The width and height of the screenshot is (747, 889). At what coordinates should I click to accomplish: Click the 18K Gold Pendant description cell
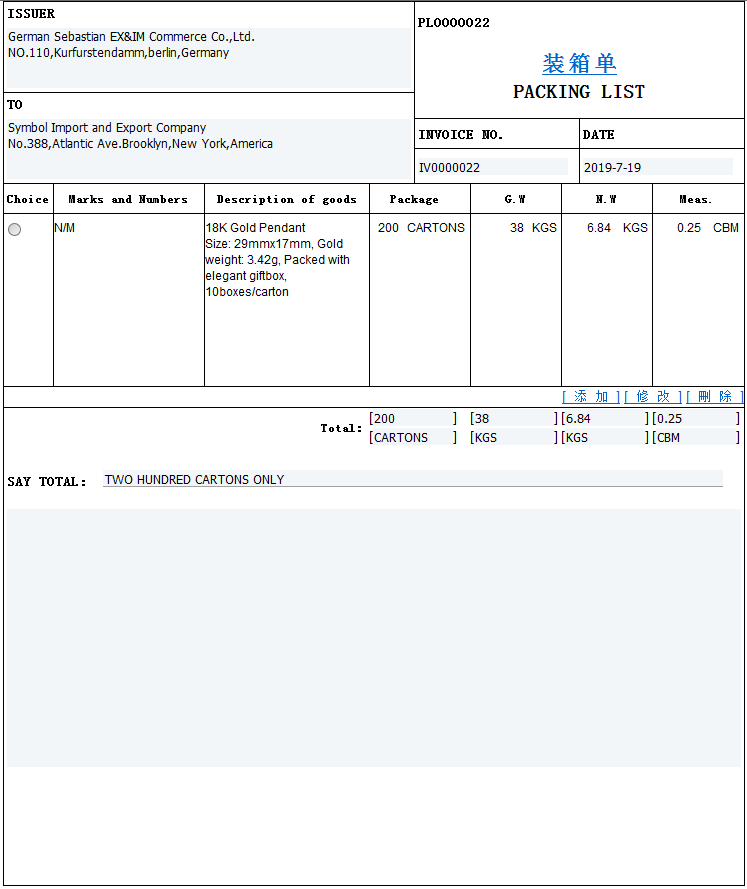tap(286, 260)
